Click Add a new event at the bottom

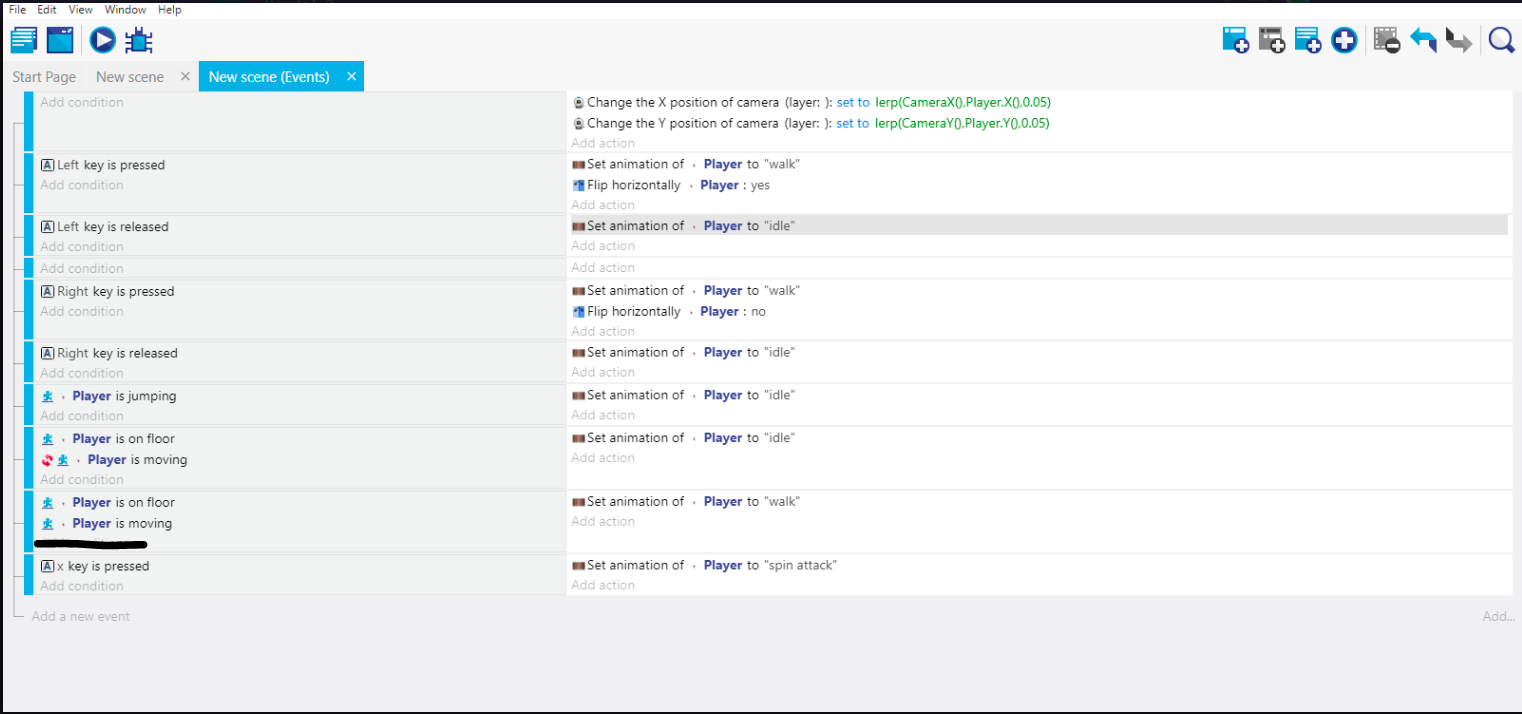coord(80,616)
